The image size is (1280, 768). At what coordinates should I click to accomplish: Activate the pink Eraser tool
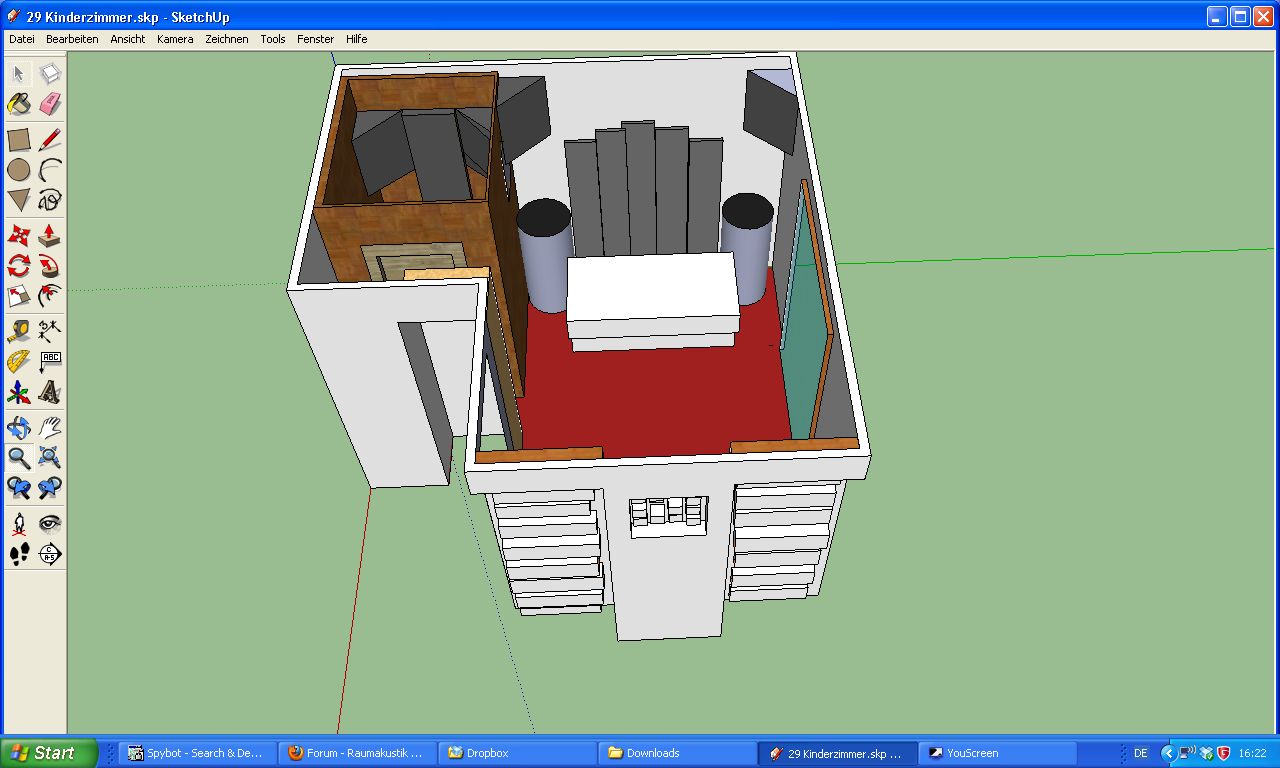click(50, 104)
